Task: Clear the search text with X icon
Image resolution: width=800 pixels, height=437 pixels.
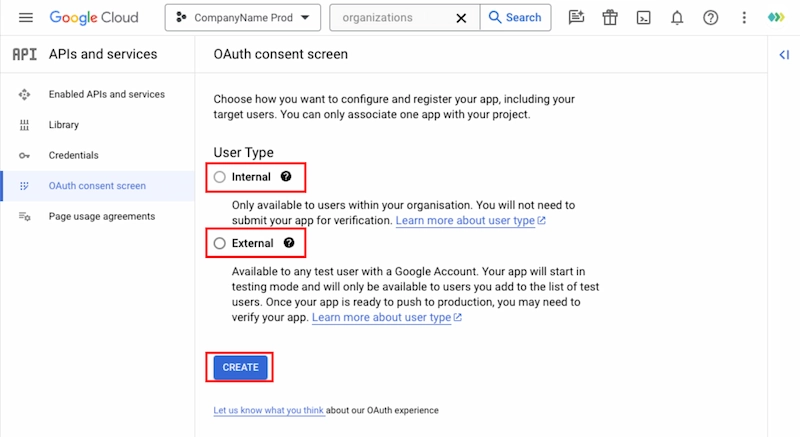Action: (461, 18)
